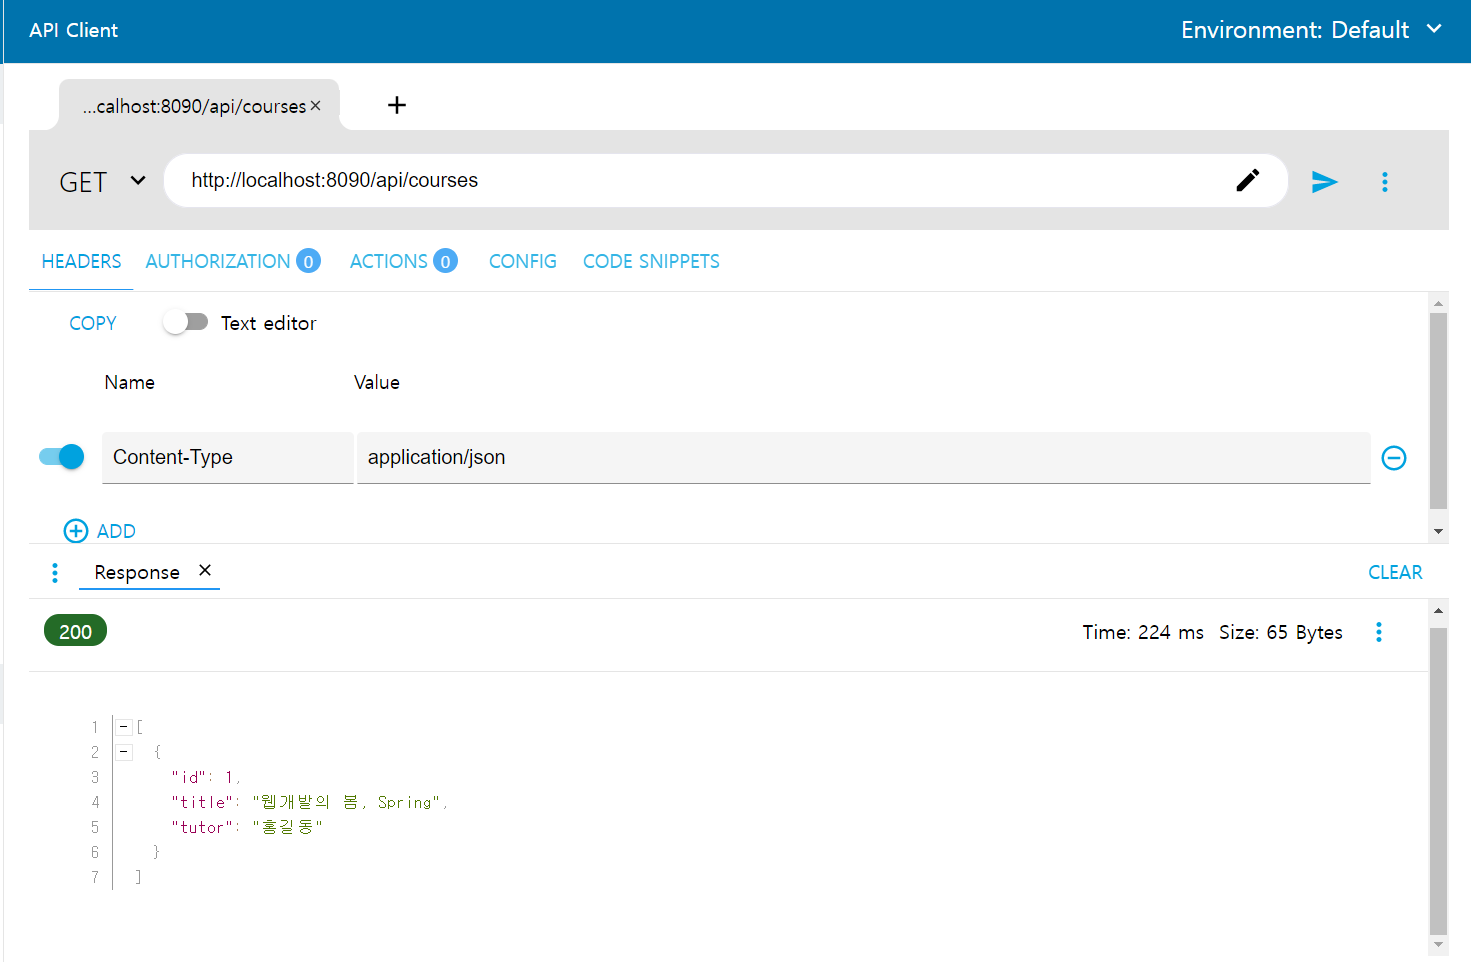Open the CONFIG tab
The image size is (1471, 962).
coord(522,261)
